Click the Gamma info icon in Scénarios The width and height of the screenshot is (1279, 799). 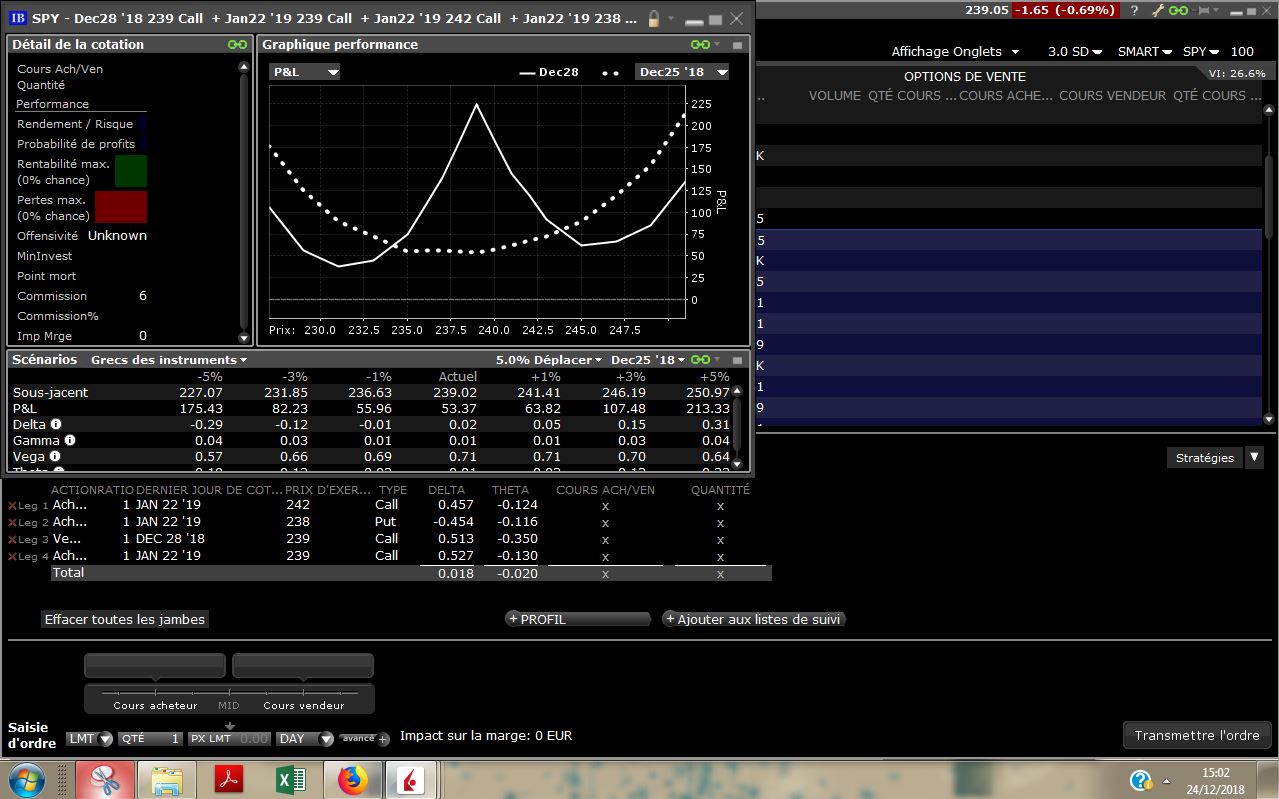click(x=70, y=440)
